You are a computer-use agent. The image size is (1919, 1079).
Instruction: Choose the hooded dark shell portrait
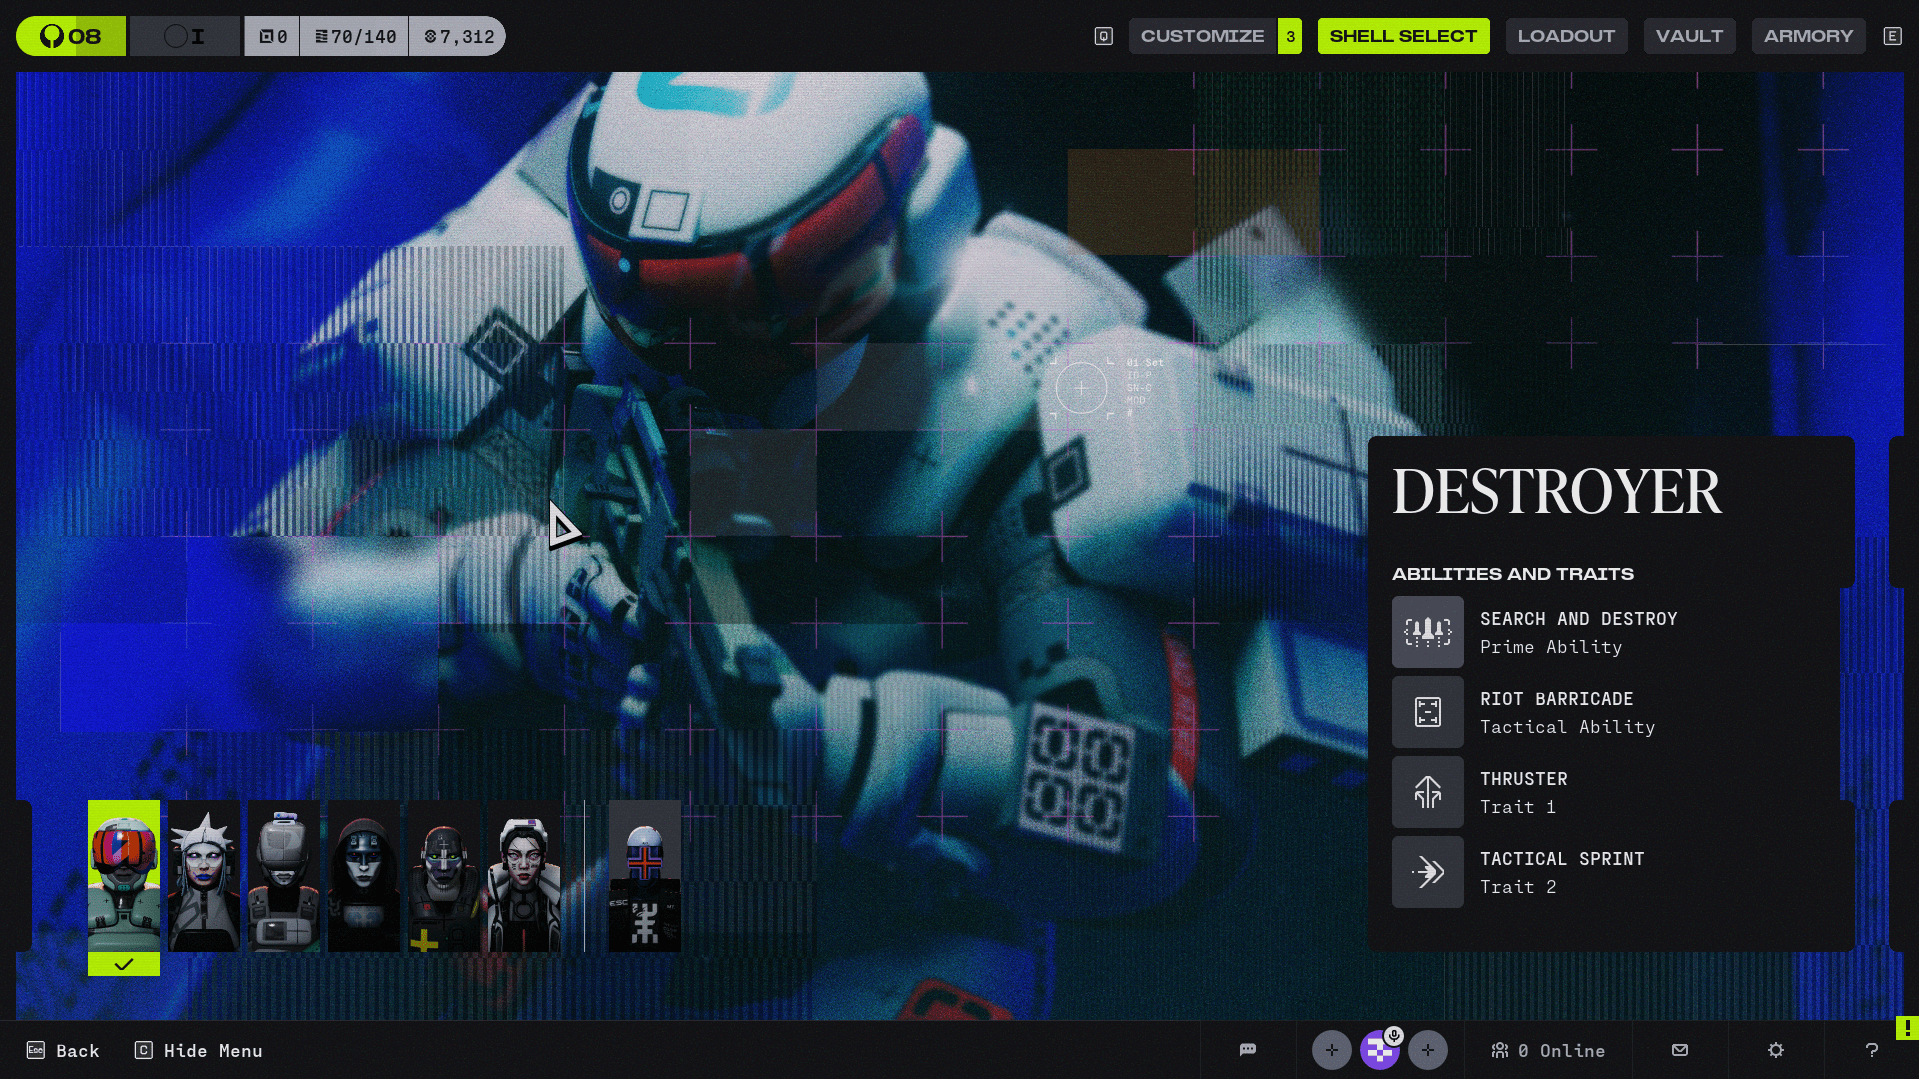point(364,877)
